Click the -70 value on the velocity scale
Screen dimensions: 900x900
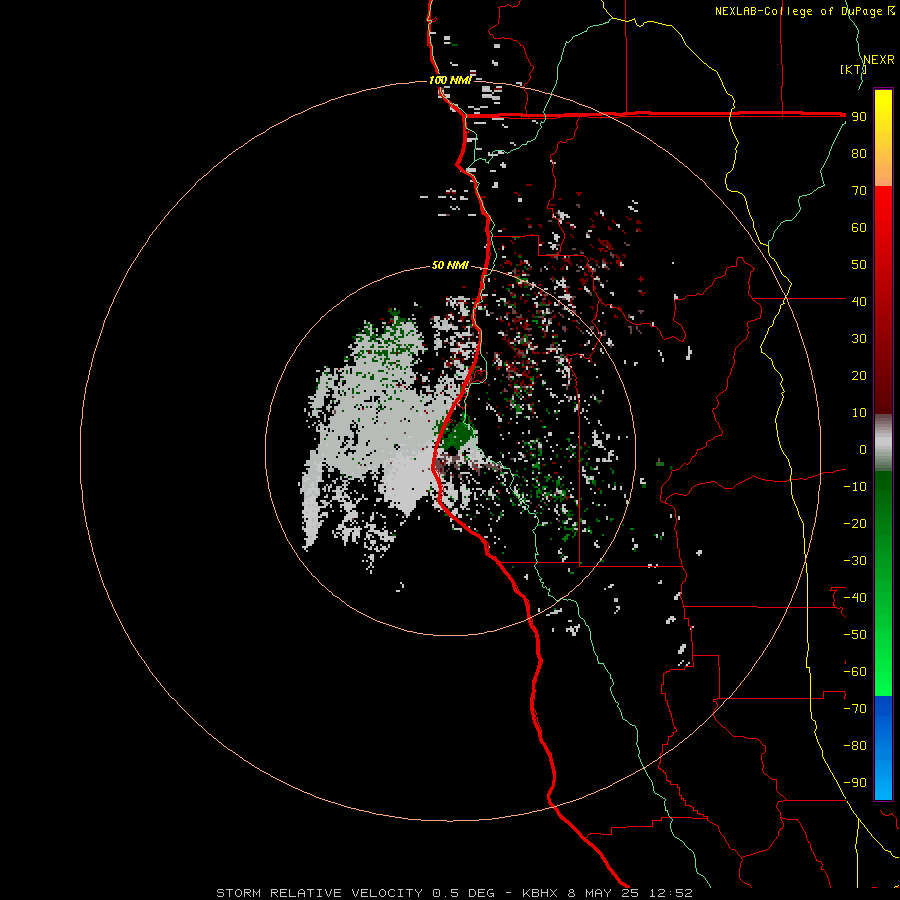point(855,709)
